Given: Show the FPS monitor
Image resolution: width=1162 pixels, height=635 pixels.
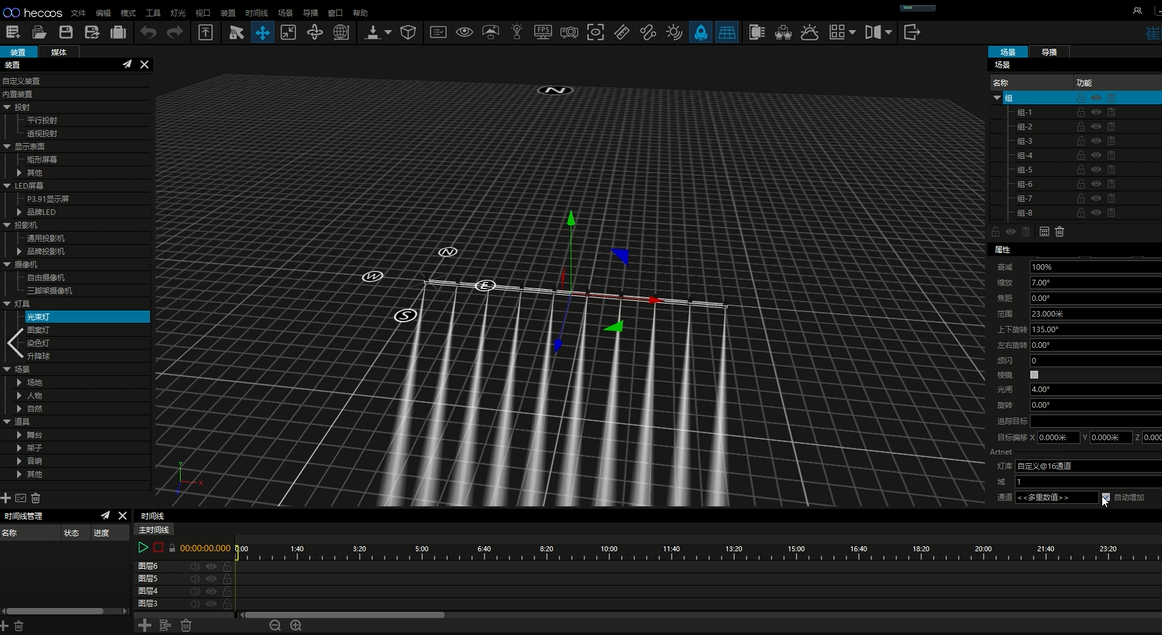Looking at the screenshot, I should coord(542,32).
